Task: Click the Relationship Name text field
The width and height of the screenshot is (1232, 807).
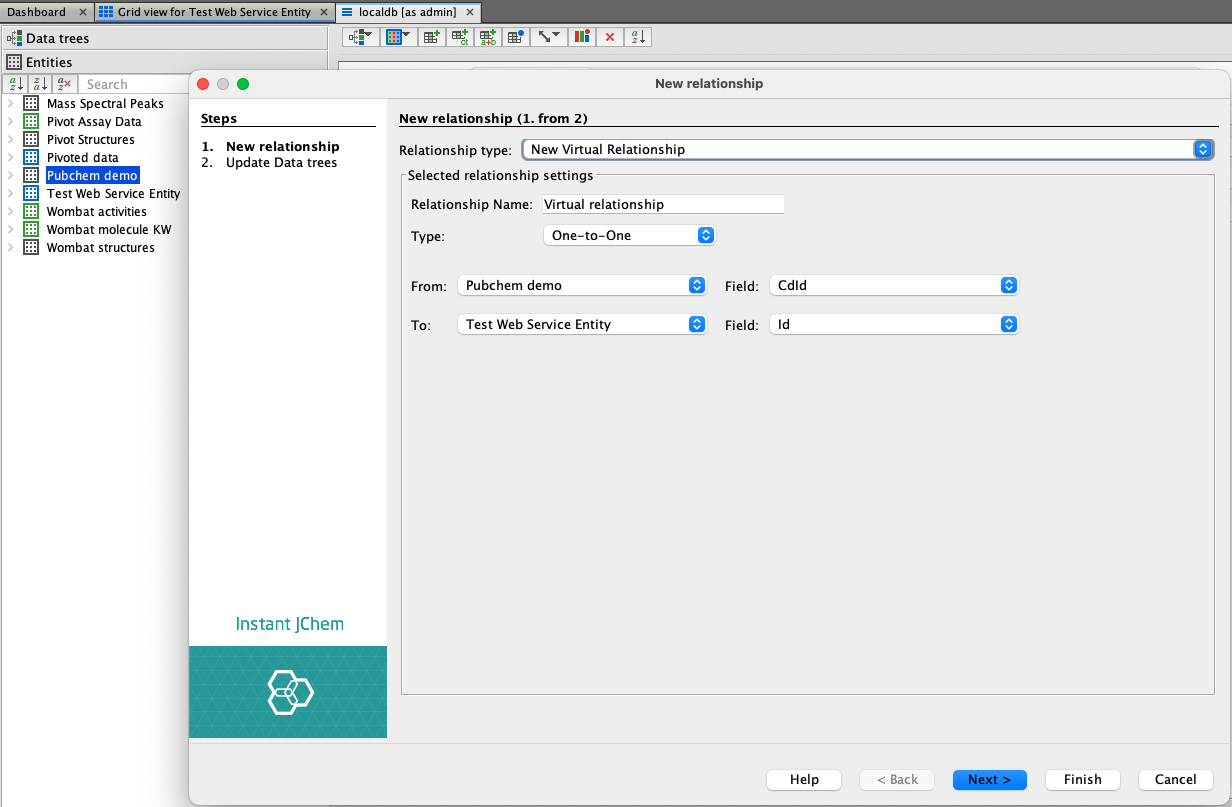Action: click(x=662, y=204)
